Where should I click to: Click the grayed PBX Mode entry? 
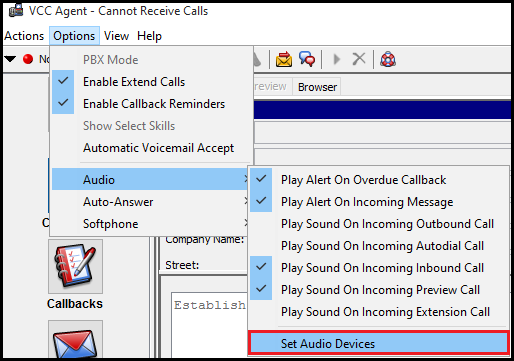(x=151, y=60)
